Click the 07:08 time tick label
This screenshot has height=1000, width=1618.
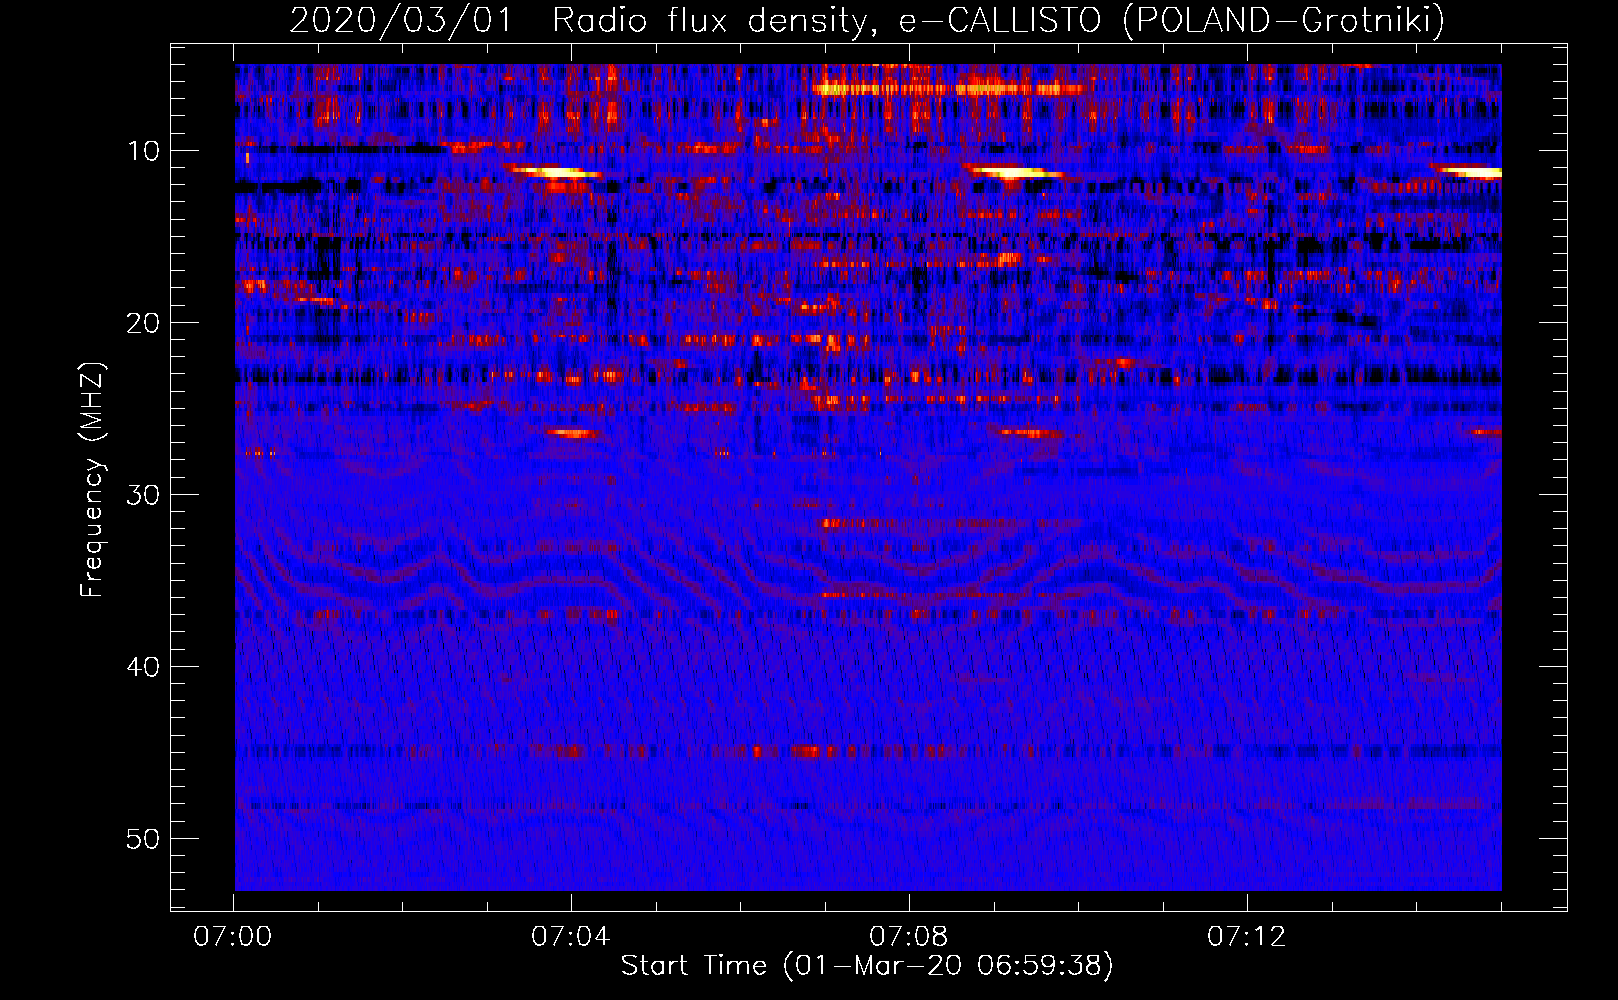click(x=909, y=937)
